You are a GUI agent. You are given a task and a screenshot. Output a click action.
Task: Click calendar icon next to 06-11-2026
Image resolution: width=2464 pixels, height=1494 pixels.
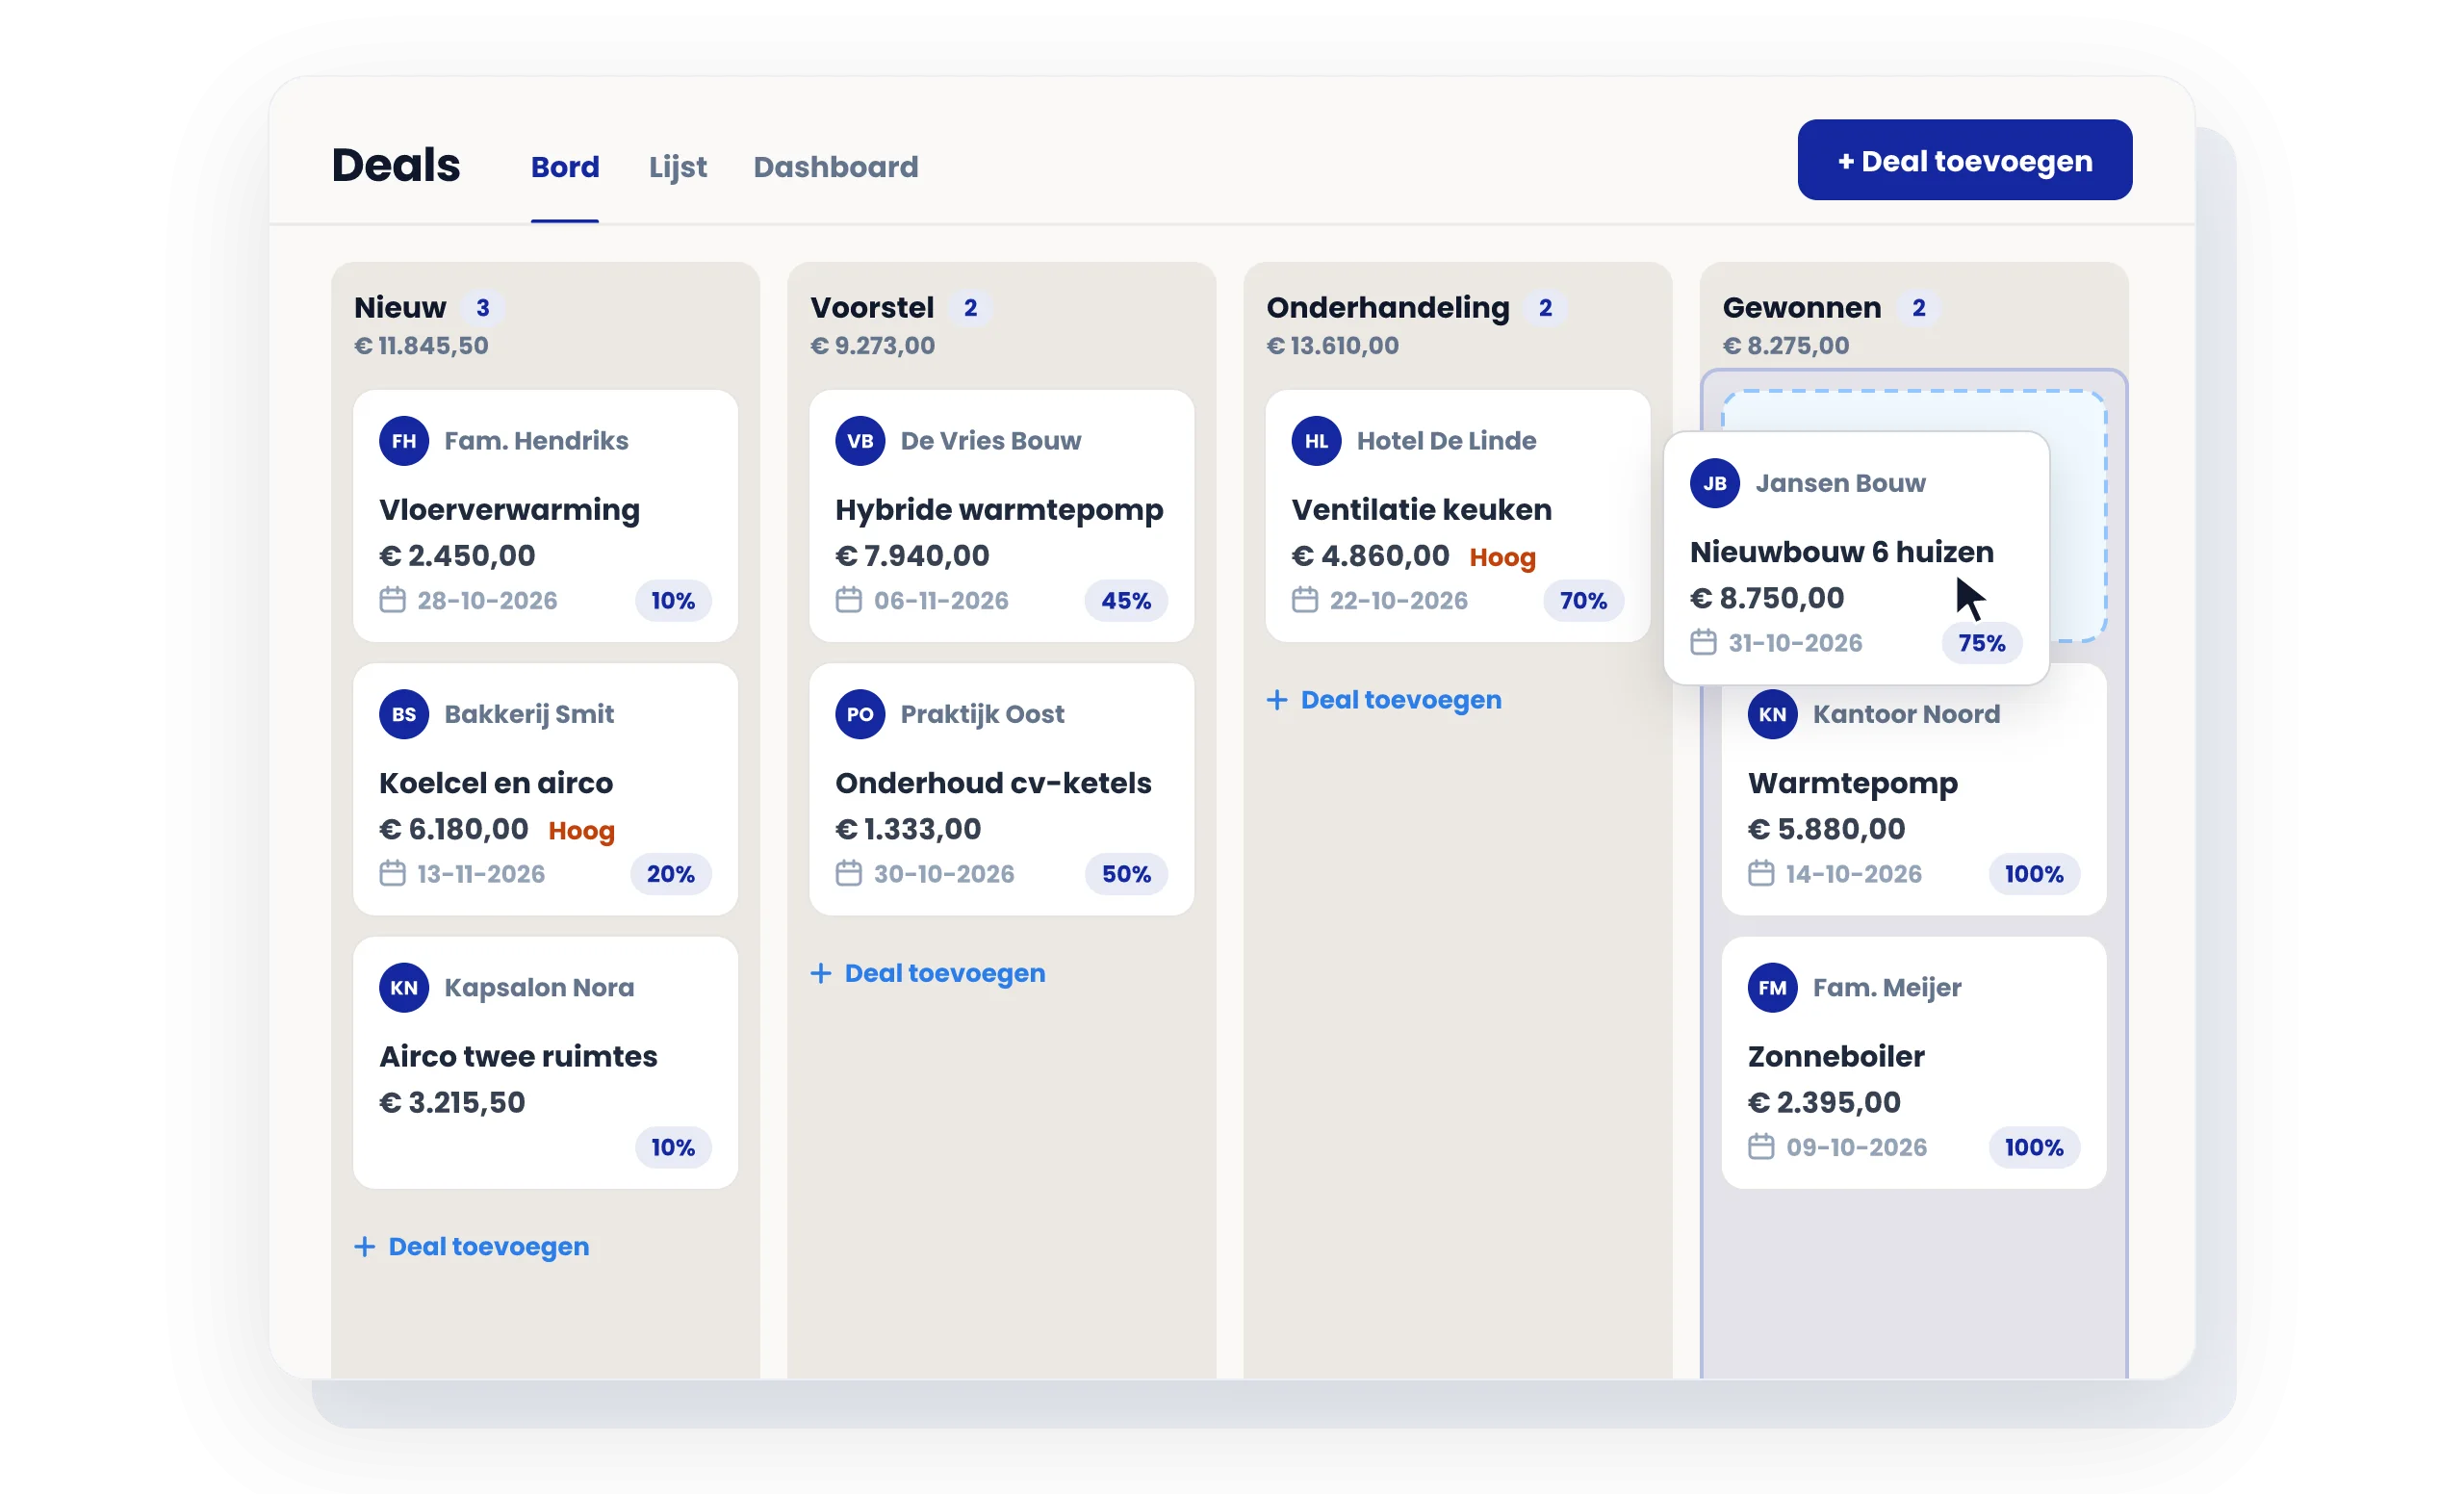tap(849, 600)
